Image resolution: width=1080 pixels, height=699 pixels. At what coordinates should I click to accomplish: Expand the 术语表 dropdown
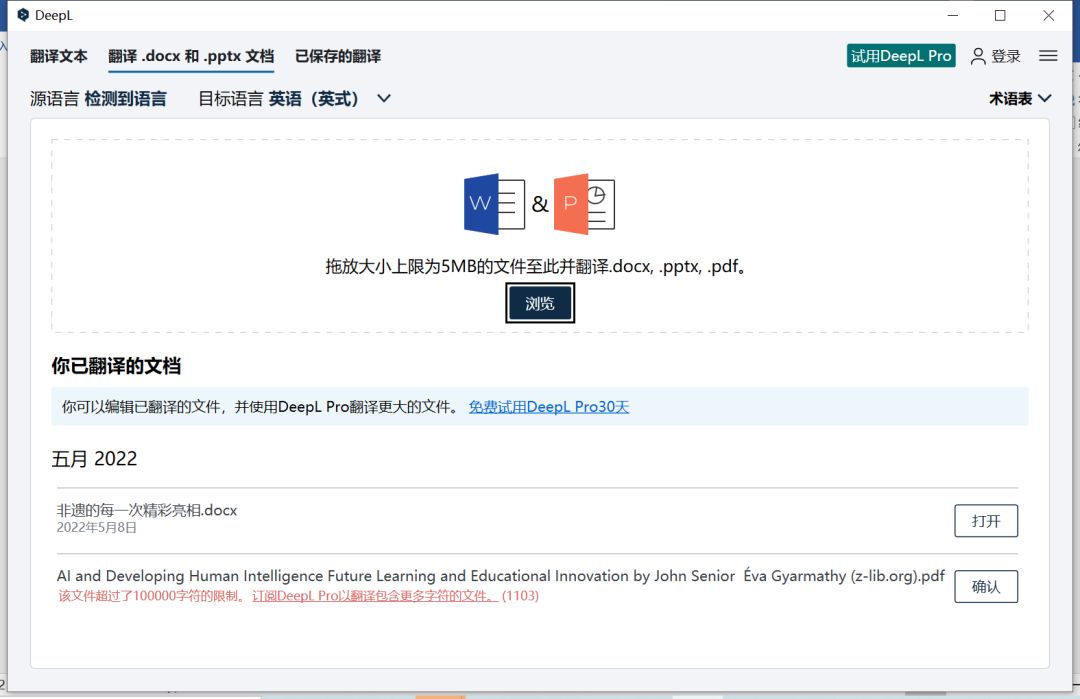click(1020, 98)
